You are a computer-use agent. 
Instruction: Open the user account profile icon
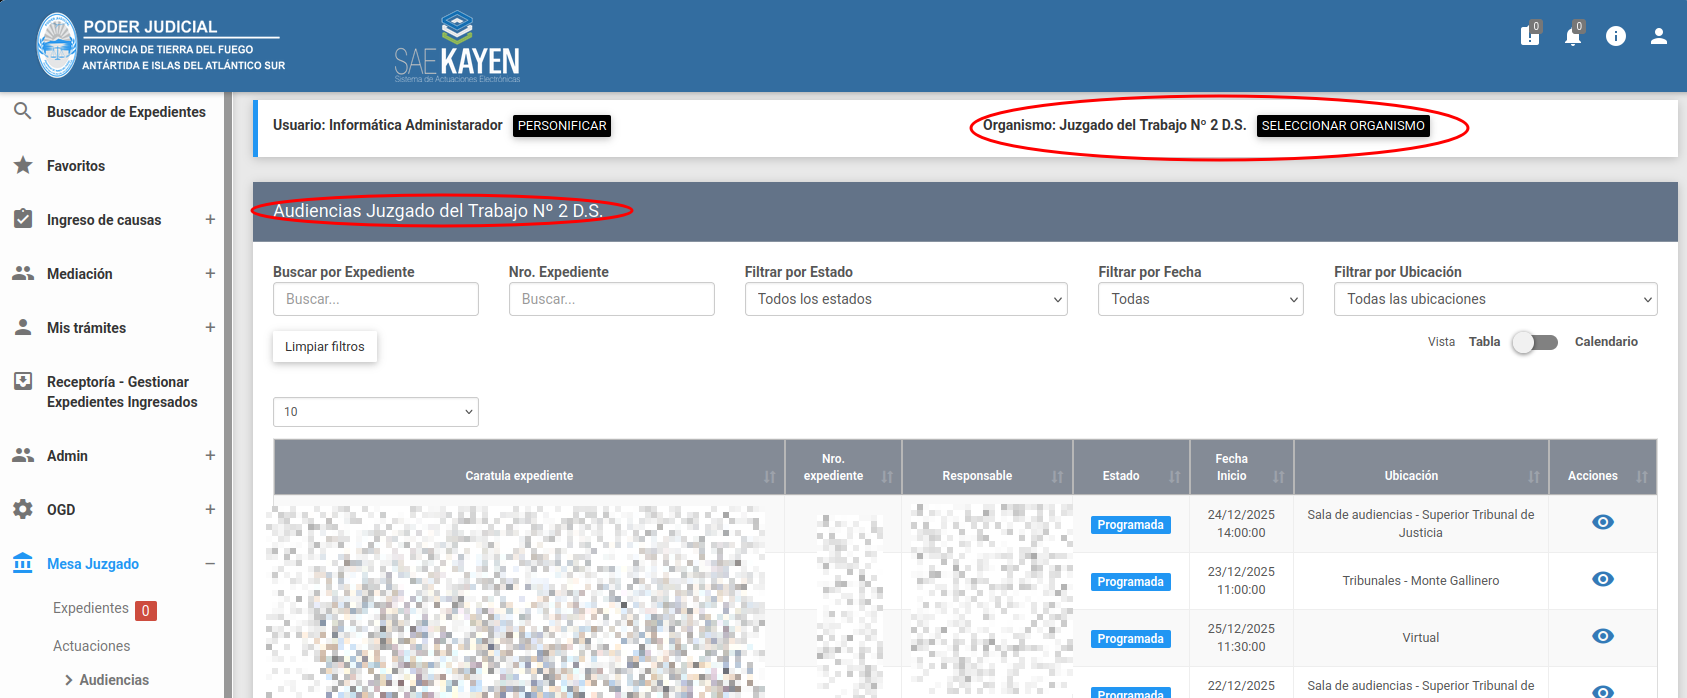click(1658, 37)
